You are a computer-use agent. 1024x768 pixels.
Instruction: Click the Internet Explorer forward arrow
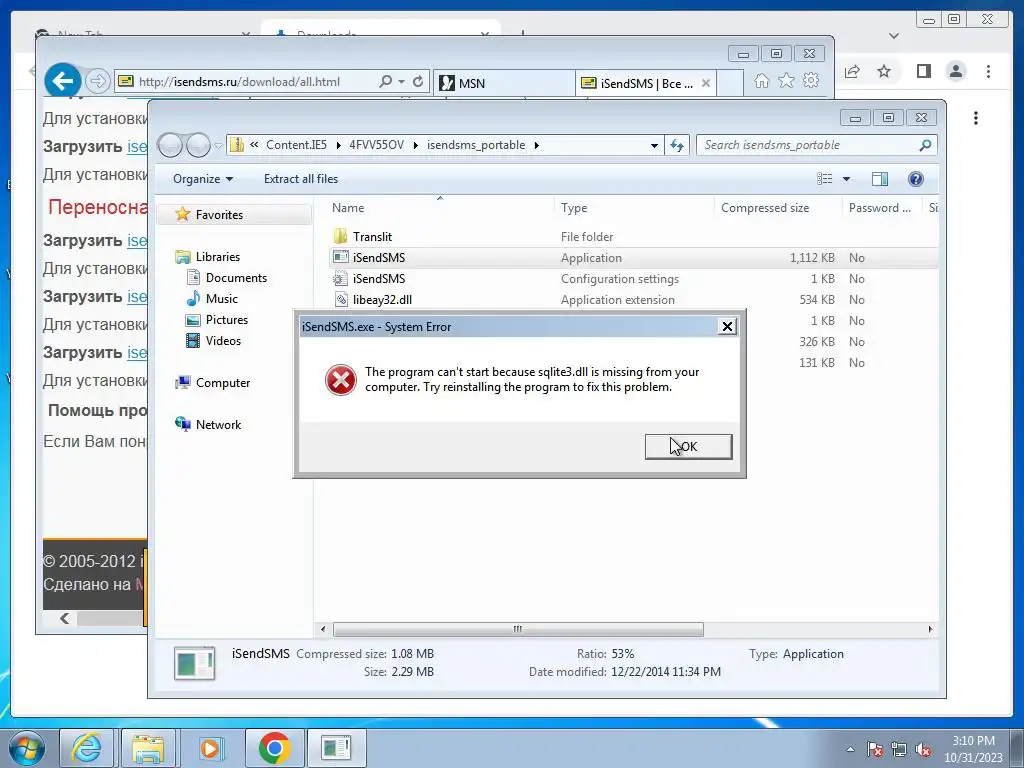coord(97,81)
